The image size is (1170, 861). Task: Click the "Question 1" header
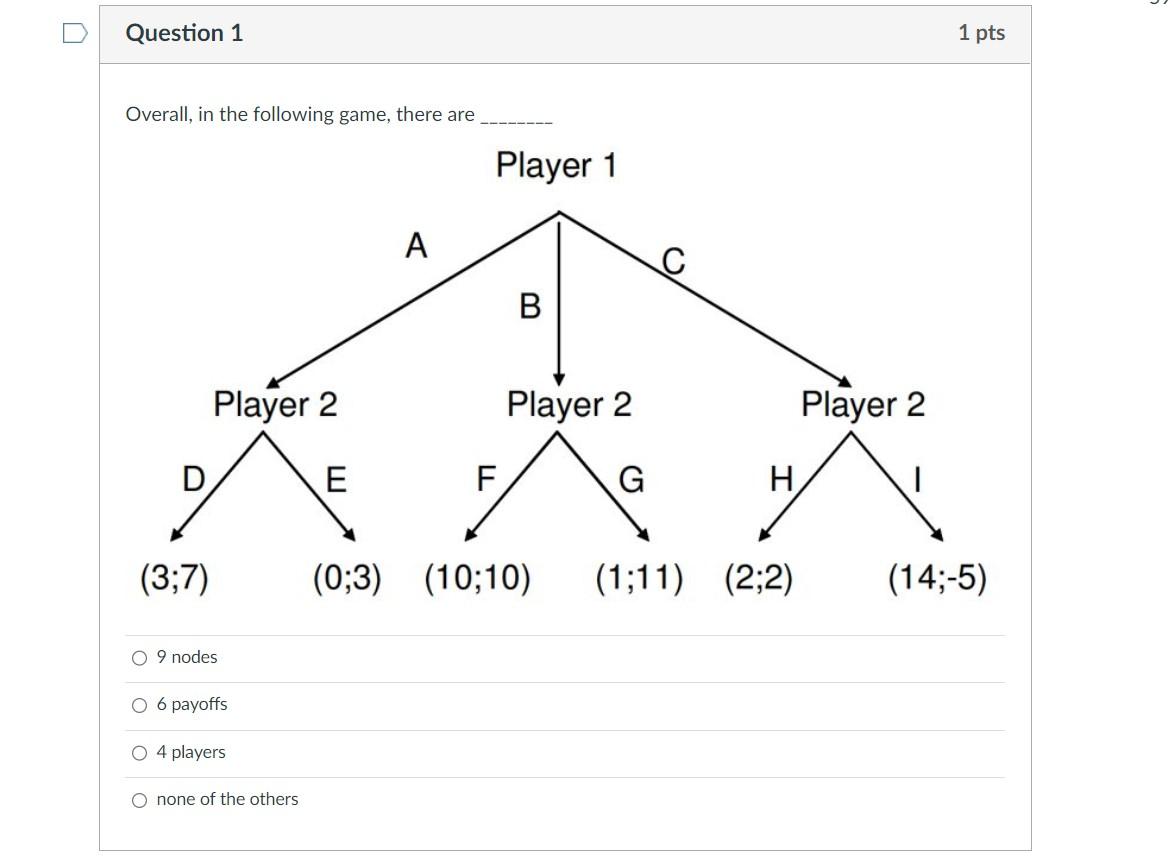click(183, 32)
